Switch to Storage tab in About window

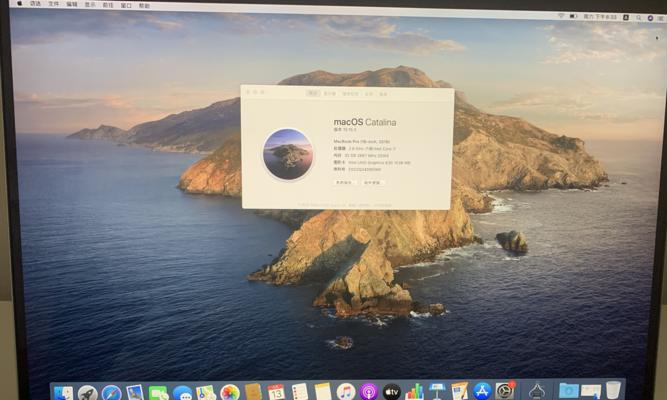click(351, 94)
